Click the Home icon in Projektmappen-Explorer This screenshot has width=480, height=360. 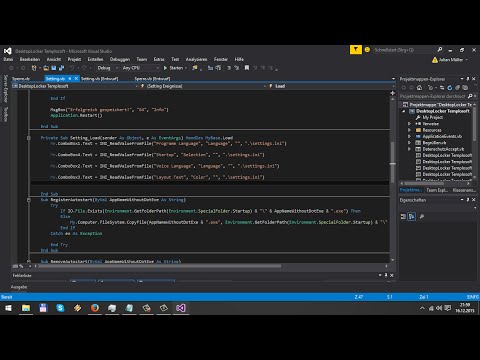click(x=419, y=88)
